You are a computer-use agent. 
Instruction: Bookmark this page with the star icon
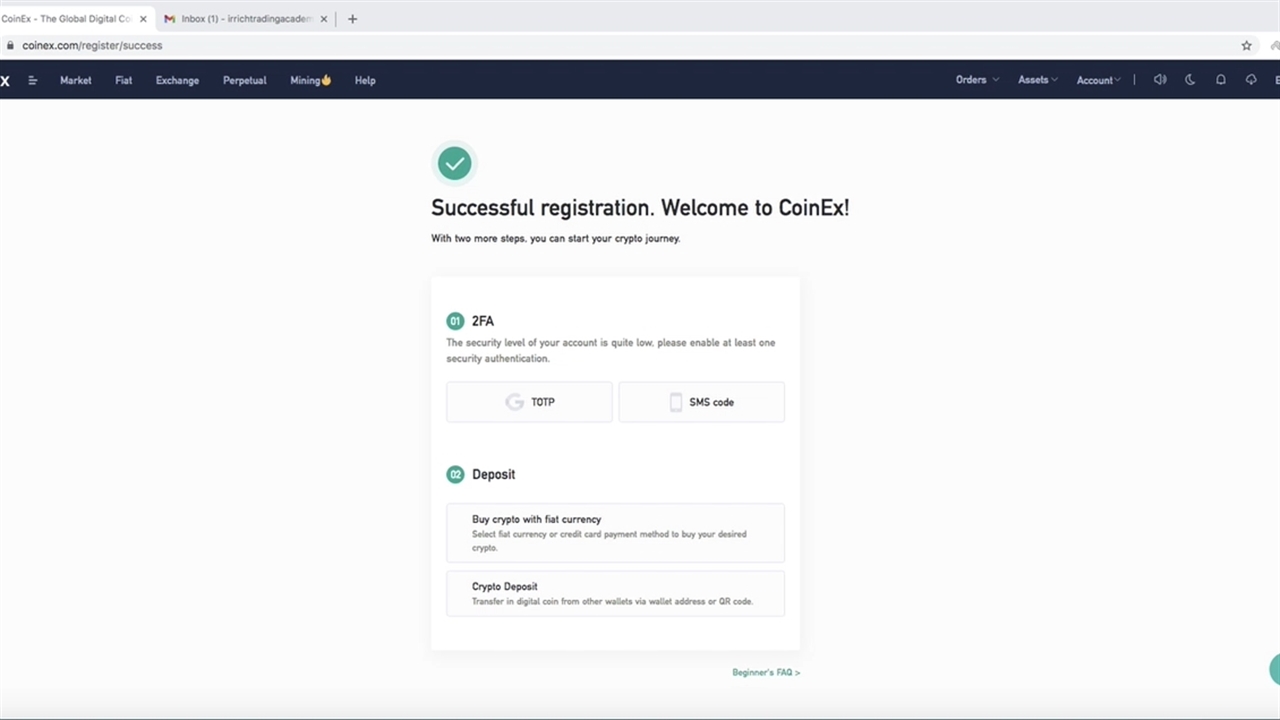[1246, 45]
